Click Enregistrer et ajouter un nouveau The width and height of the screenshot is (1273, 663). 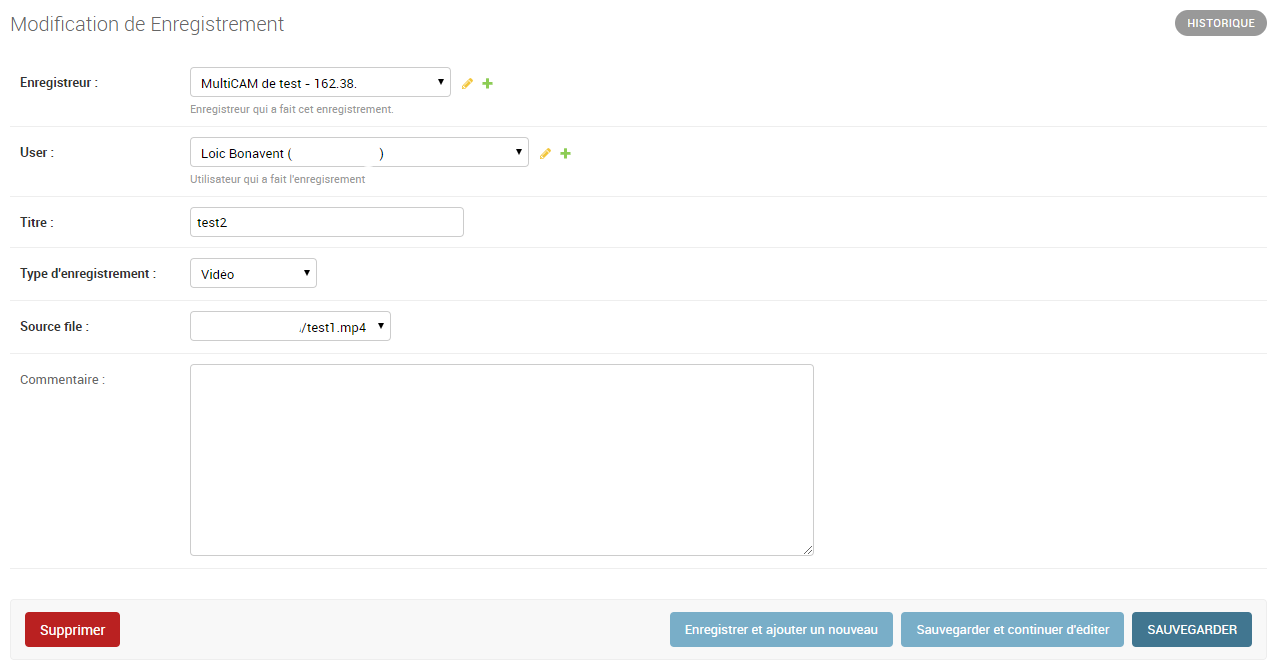click(x=781, y=630)
